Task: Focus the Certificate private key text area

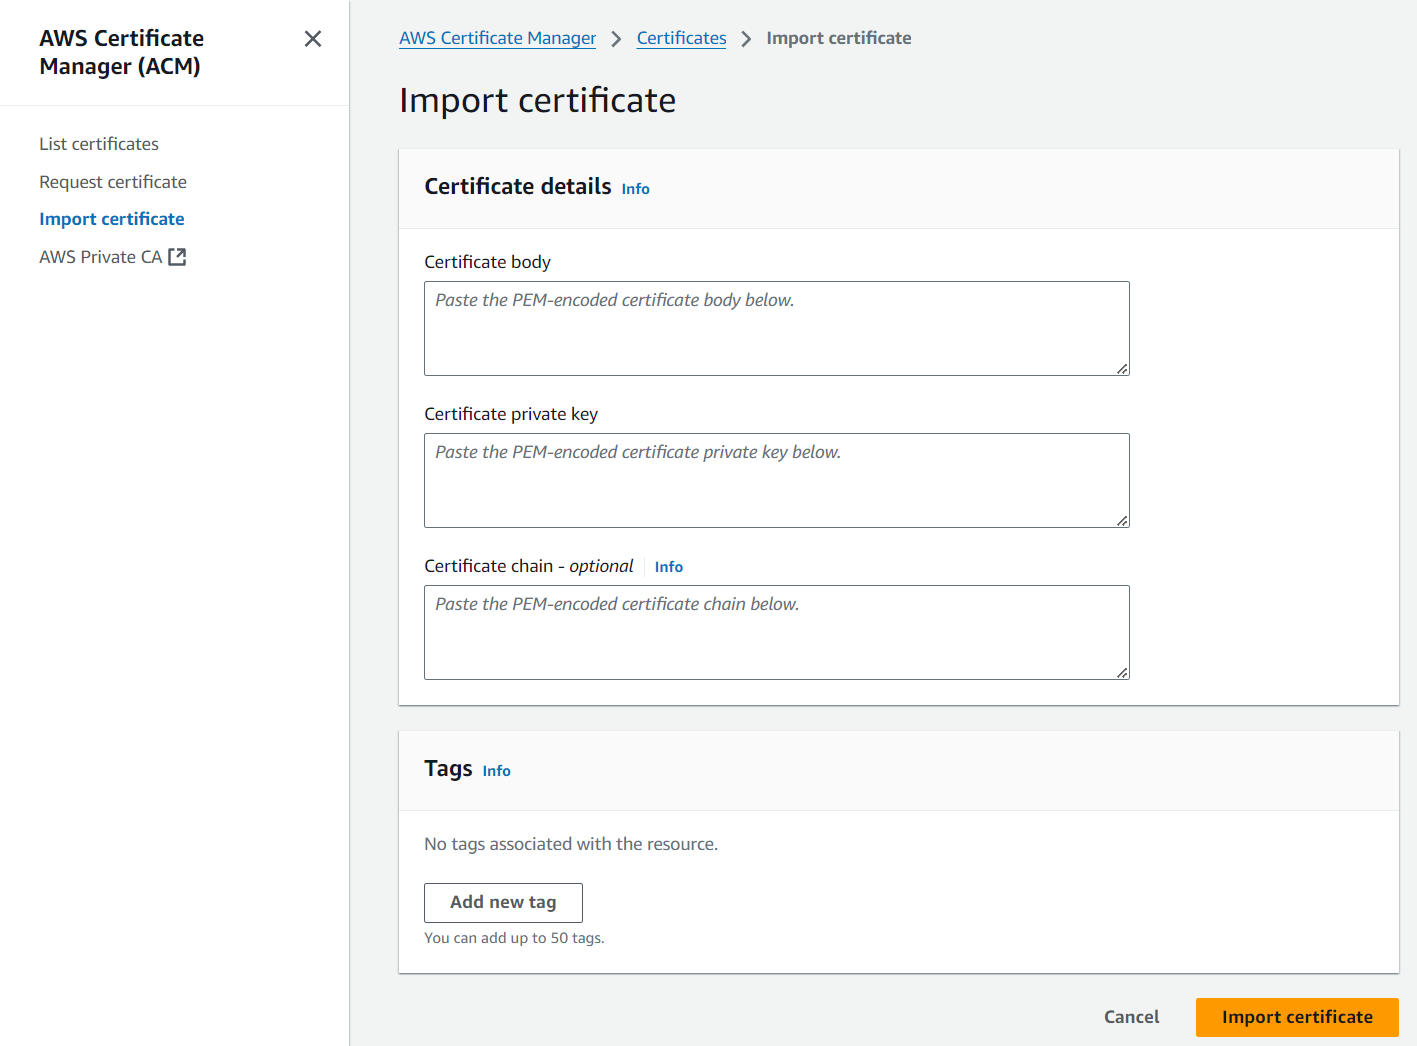Action: [777, 481]
